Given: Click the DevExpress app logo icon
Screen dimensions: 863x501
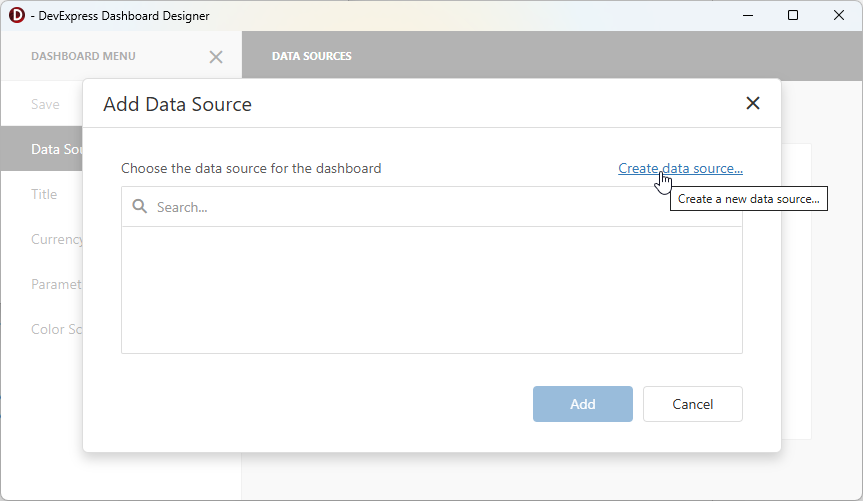Looking at the screenshot, I should [17, 15].
